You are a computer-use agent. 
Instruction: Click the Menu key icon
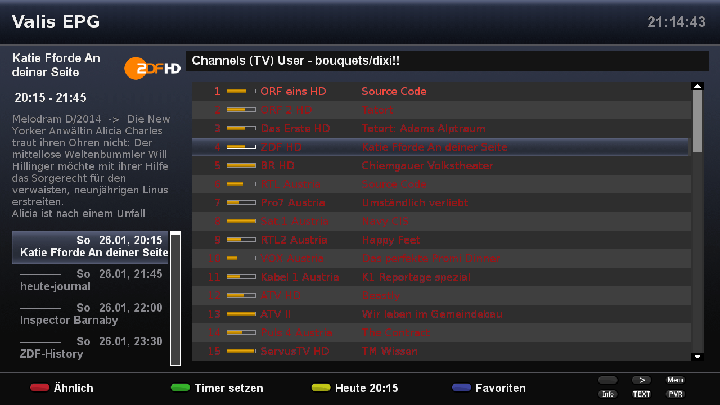coord(675,380)
